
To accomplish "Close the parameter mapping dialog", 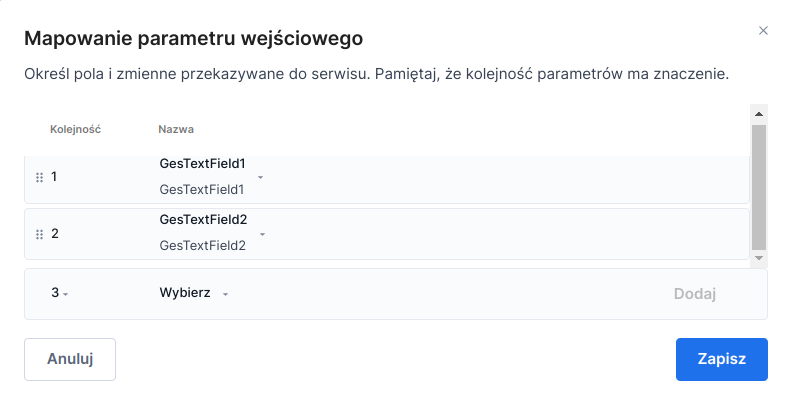I will point(763,31).
